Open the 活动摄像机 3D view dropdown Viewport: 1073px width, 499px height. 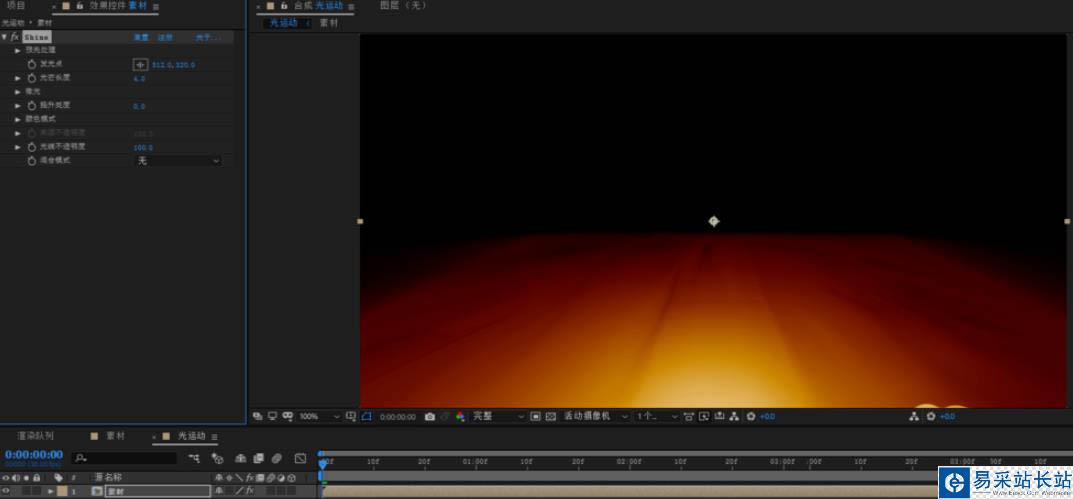tap(595, 416)
